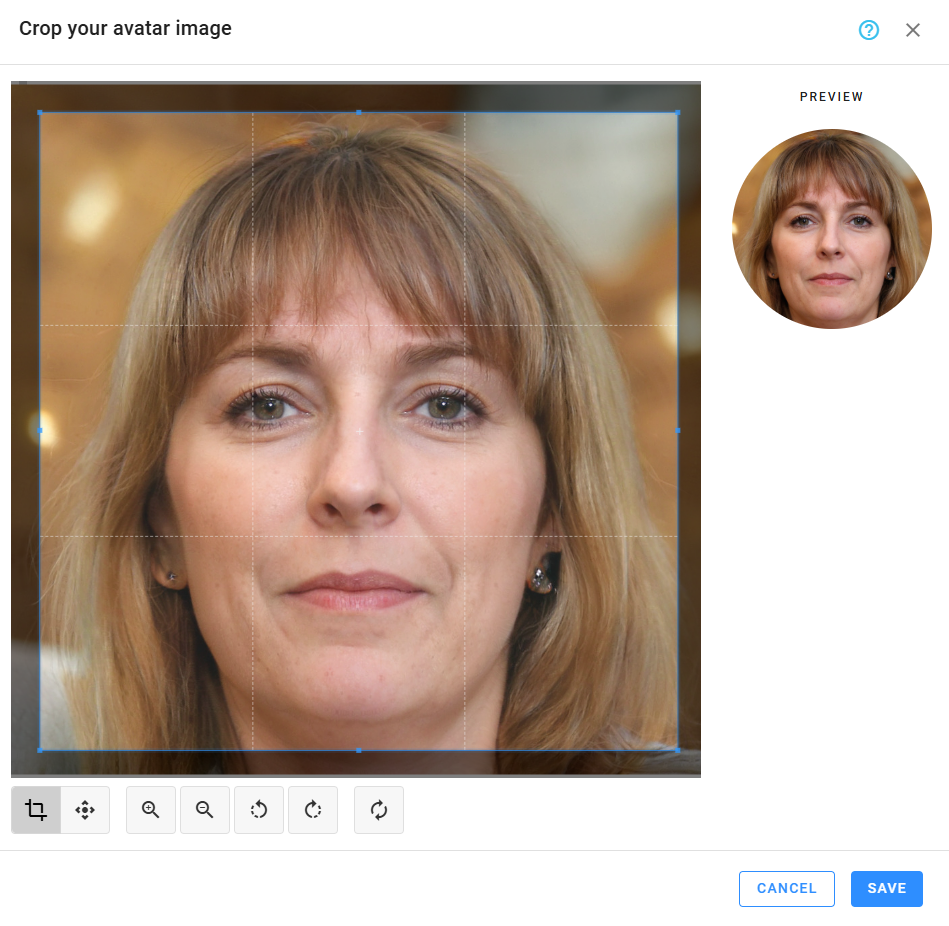Click the bottom edge middle crop handle
The height and width of the screenshot is (926, 949).
359,749
